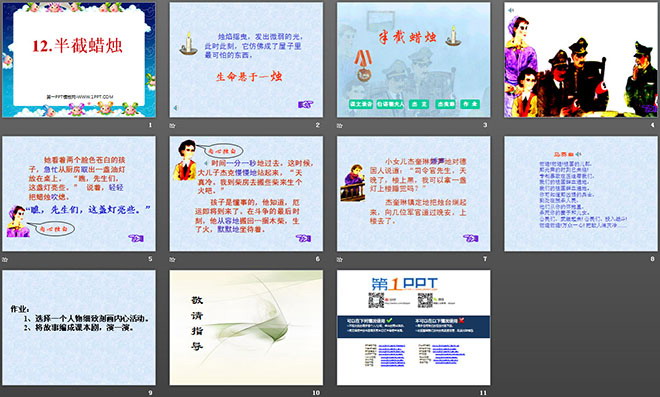Select slide 5 with the mother's oil lamp passage

[79, 194]
